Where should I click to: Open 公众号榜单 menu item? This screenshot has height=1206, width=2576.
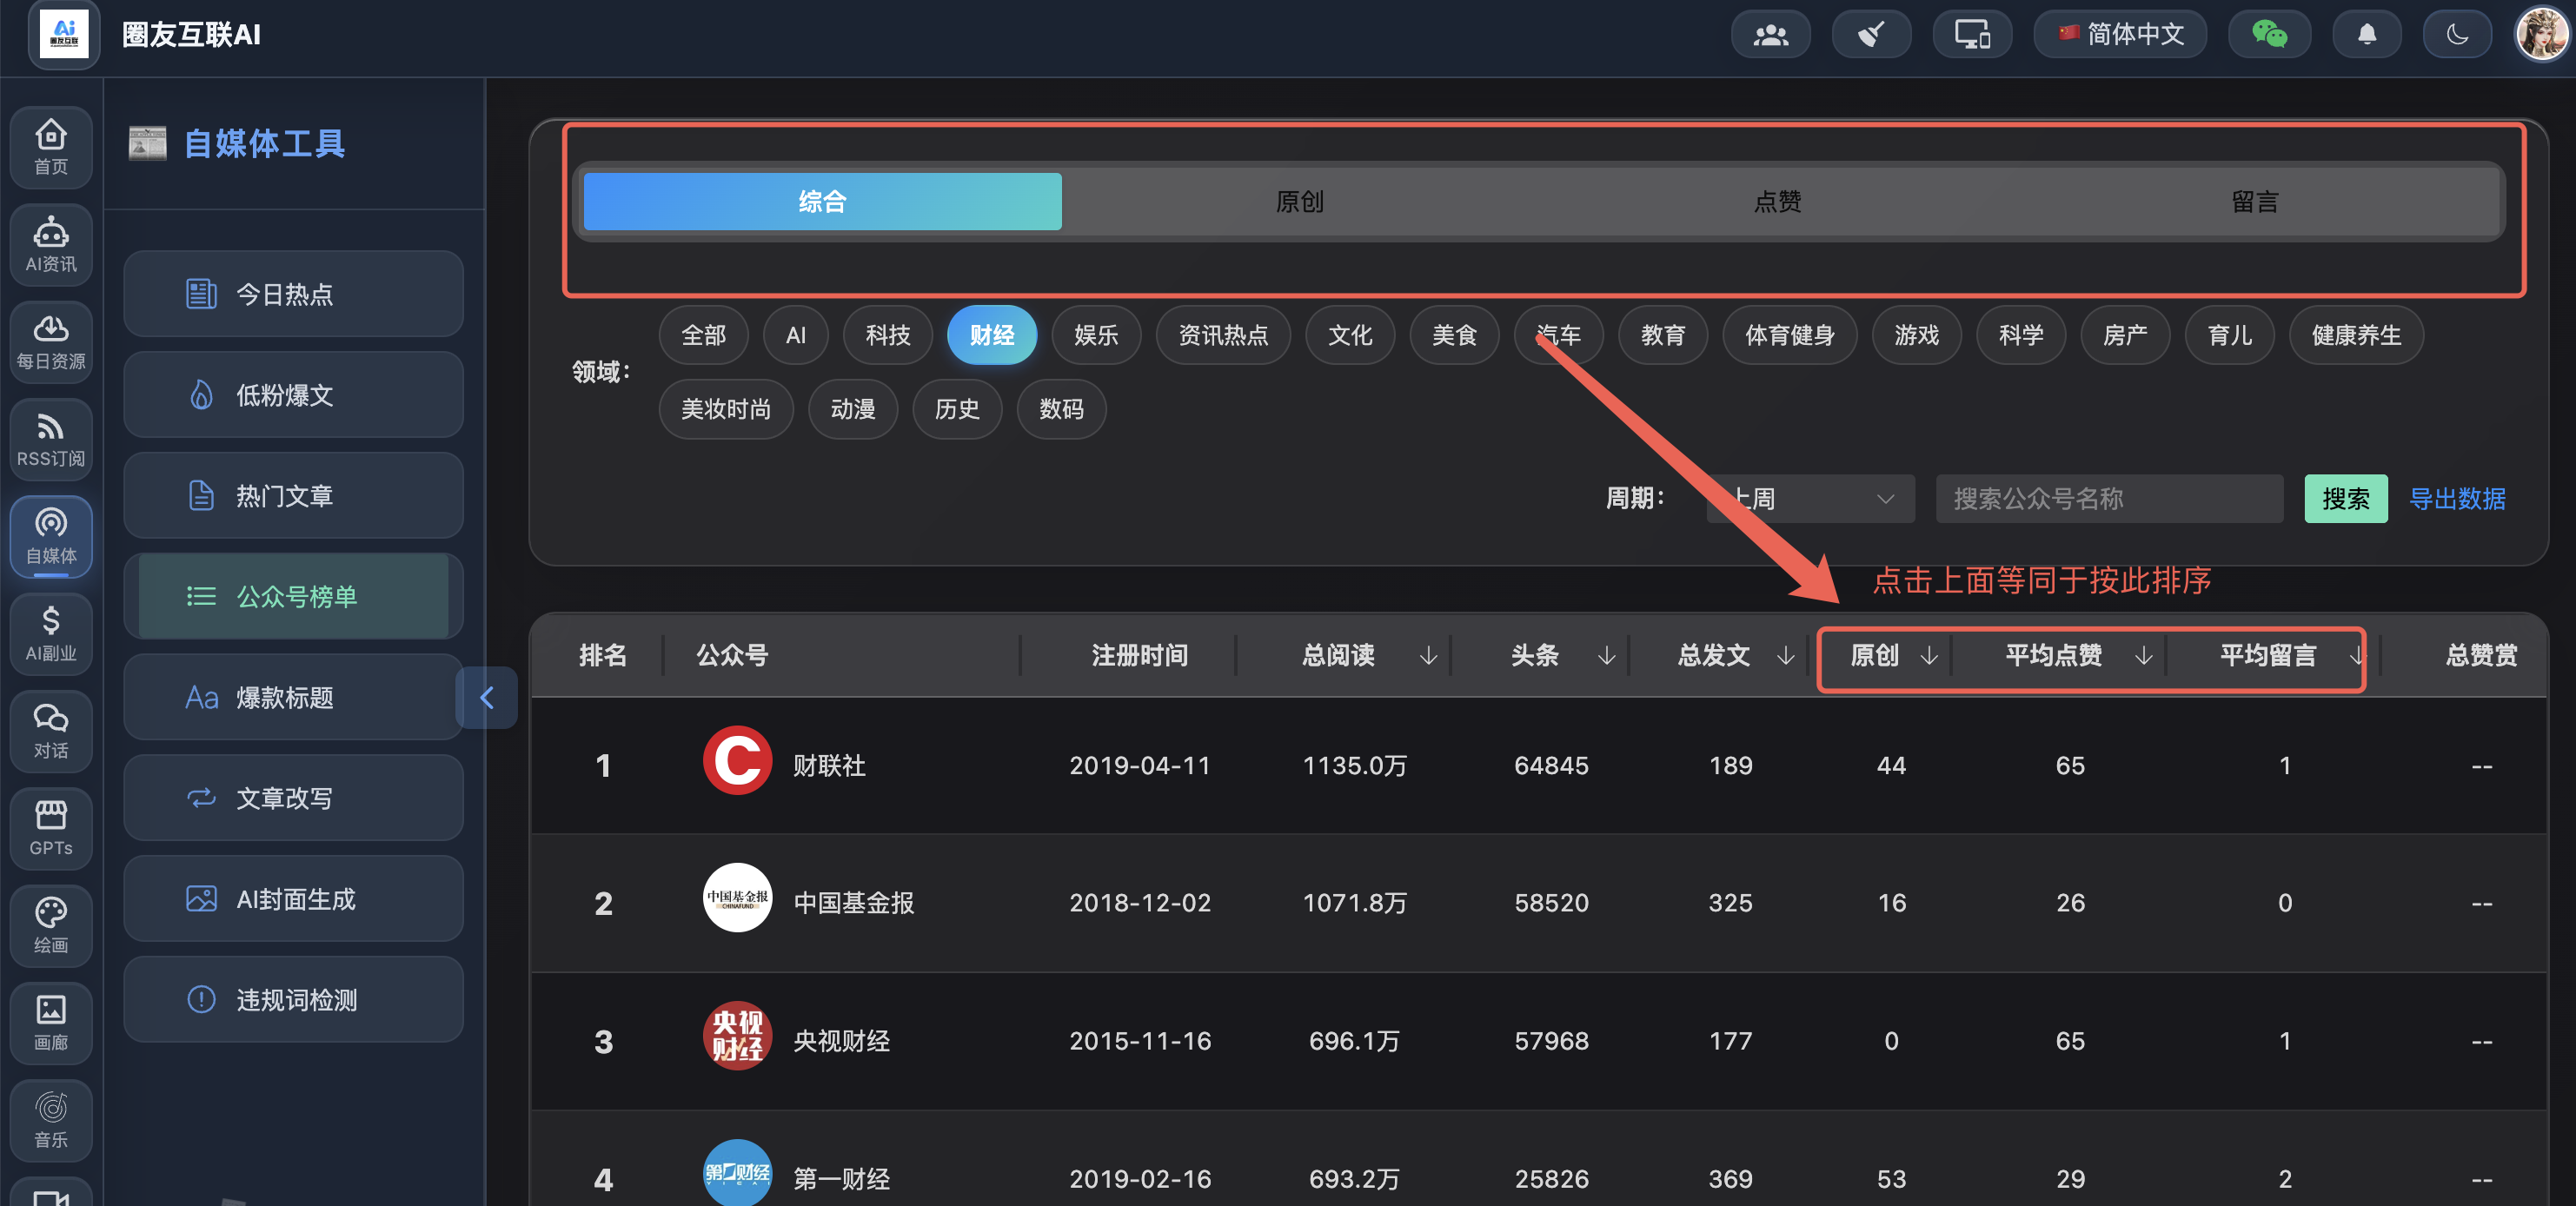click(x=293, y=597)
